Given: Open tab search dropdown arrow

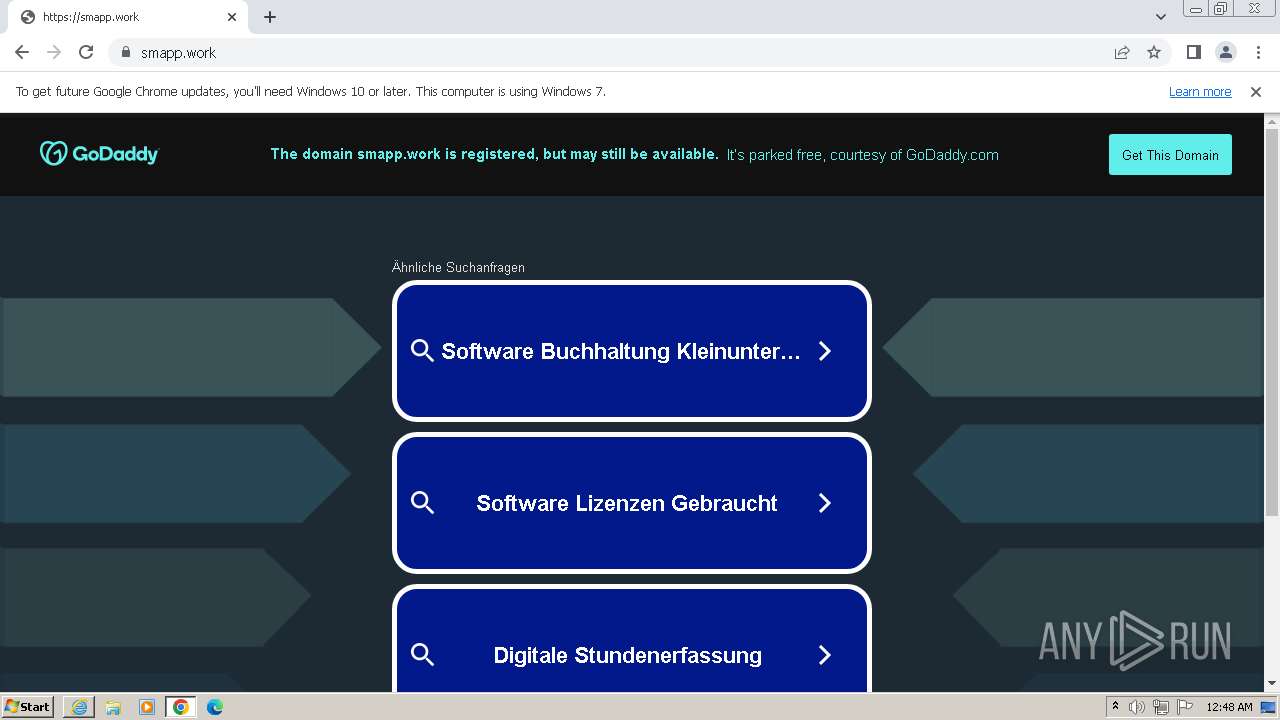Looking at the screenshot, I should click(1161, 17).
